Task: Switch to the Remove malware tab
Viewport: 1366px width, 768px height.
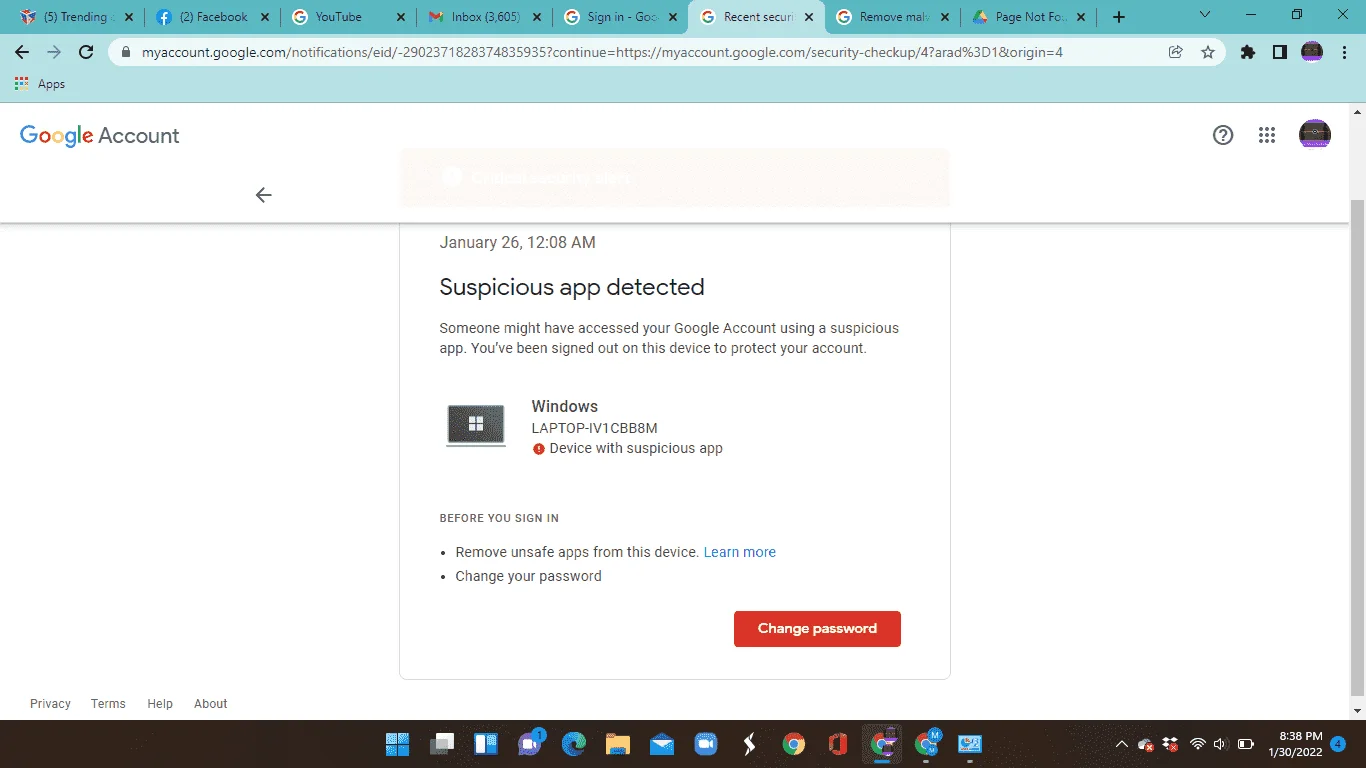Action: click(x=892, y=17)
